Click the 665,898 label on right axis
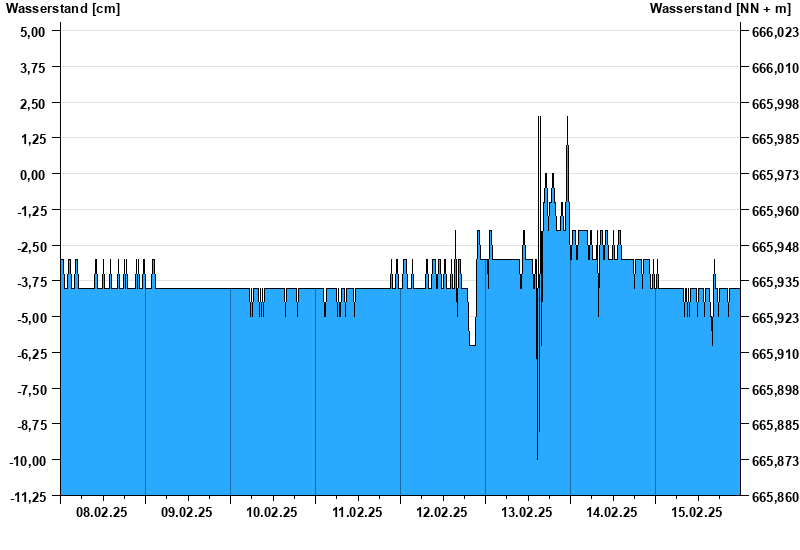 point(776,390)
